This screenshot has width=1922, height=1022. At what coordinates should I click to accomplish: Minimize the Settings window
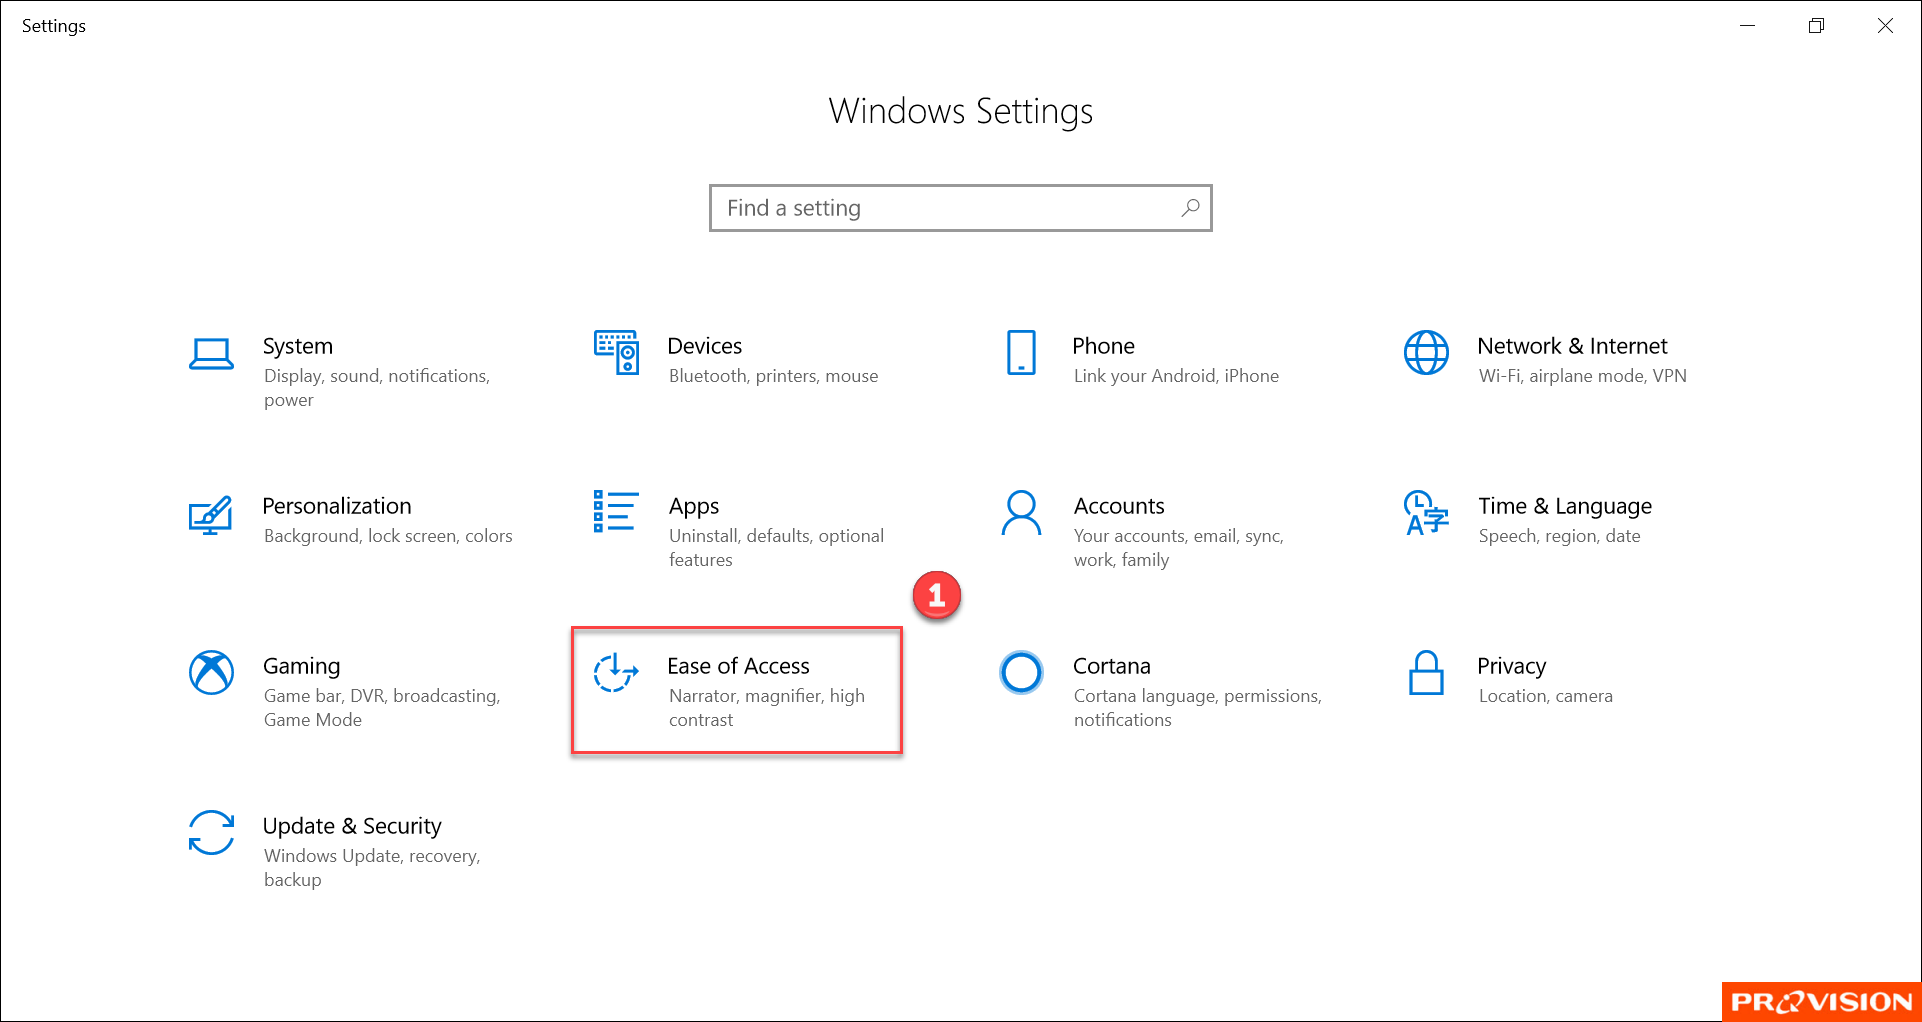[1748, 26]
